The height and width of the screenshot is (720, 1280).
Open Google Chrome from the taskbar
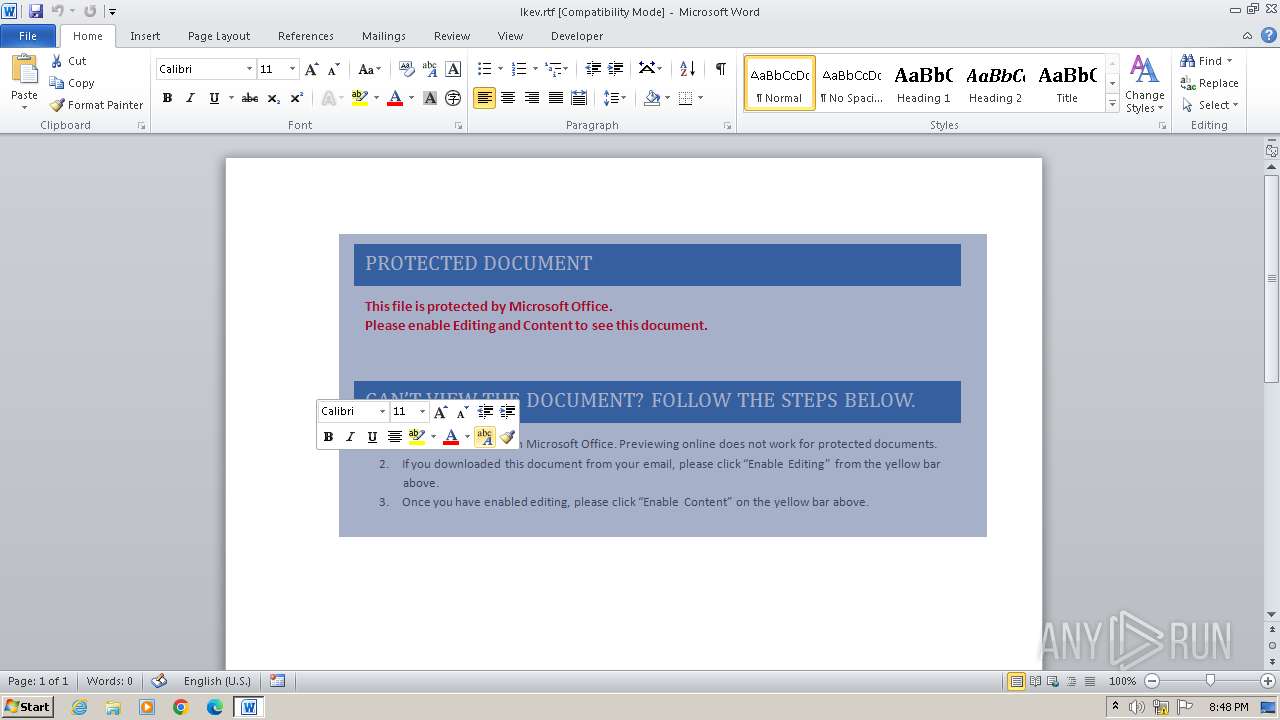point(181,707)
